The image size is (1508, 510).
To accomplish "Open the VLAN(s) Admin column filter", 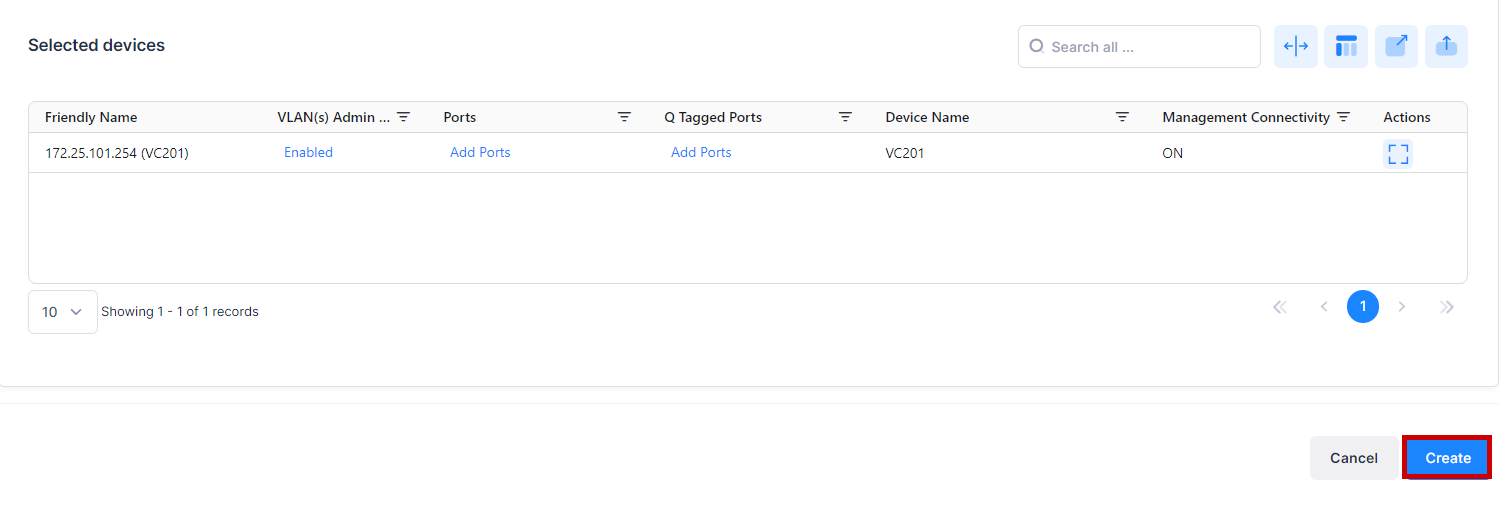I will pyautogui.click(x=404, y=117).
